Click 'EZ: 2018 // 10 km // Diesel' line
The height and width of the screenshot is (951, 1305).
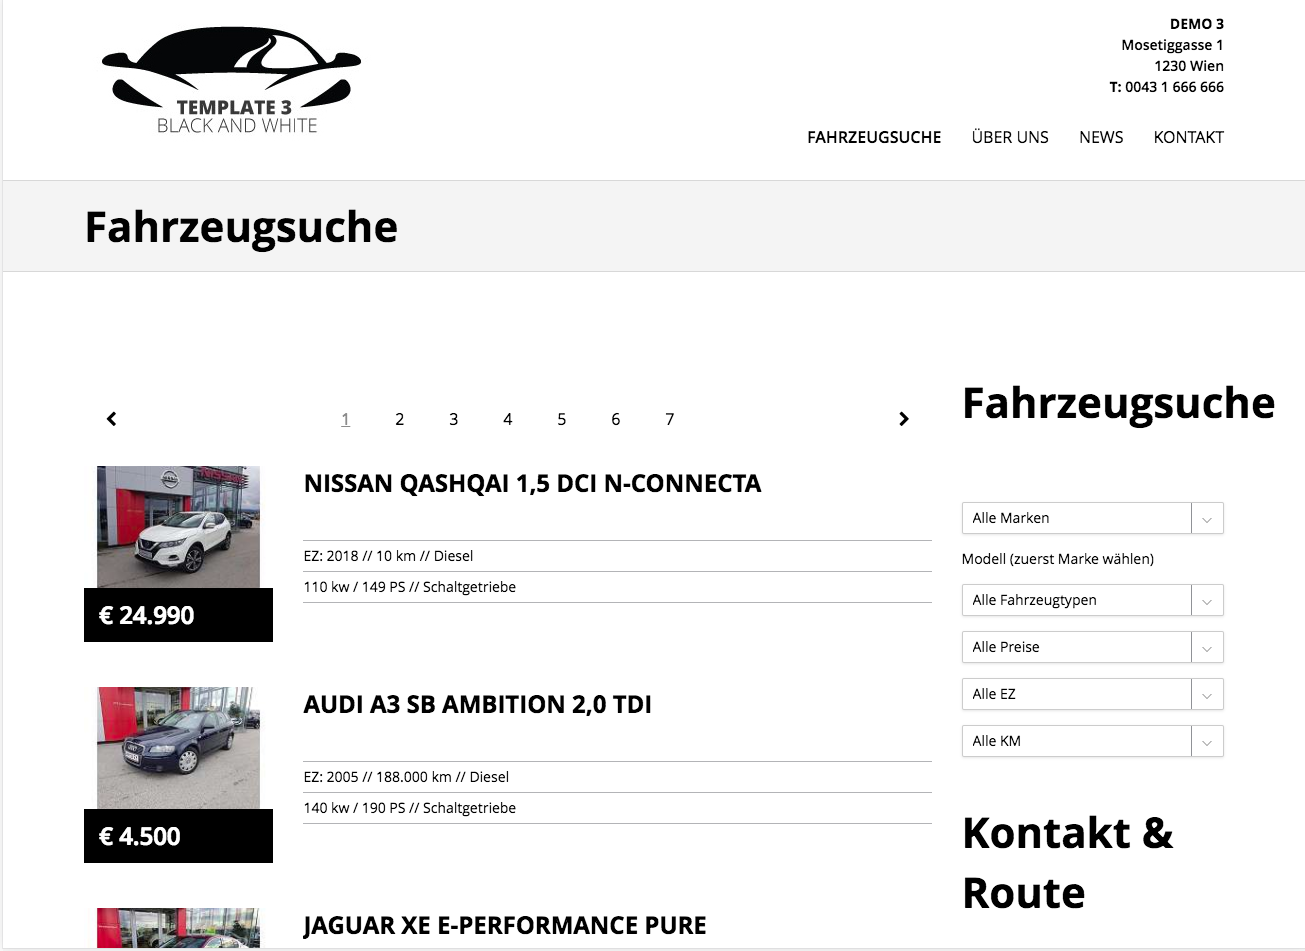388,556
